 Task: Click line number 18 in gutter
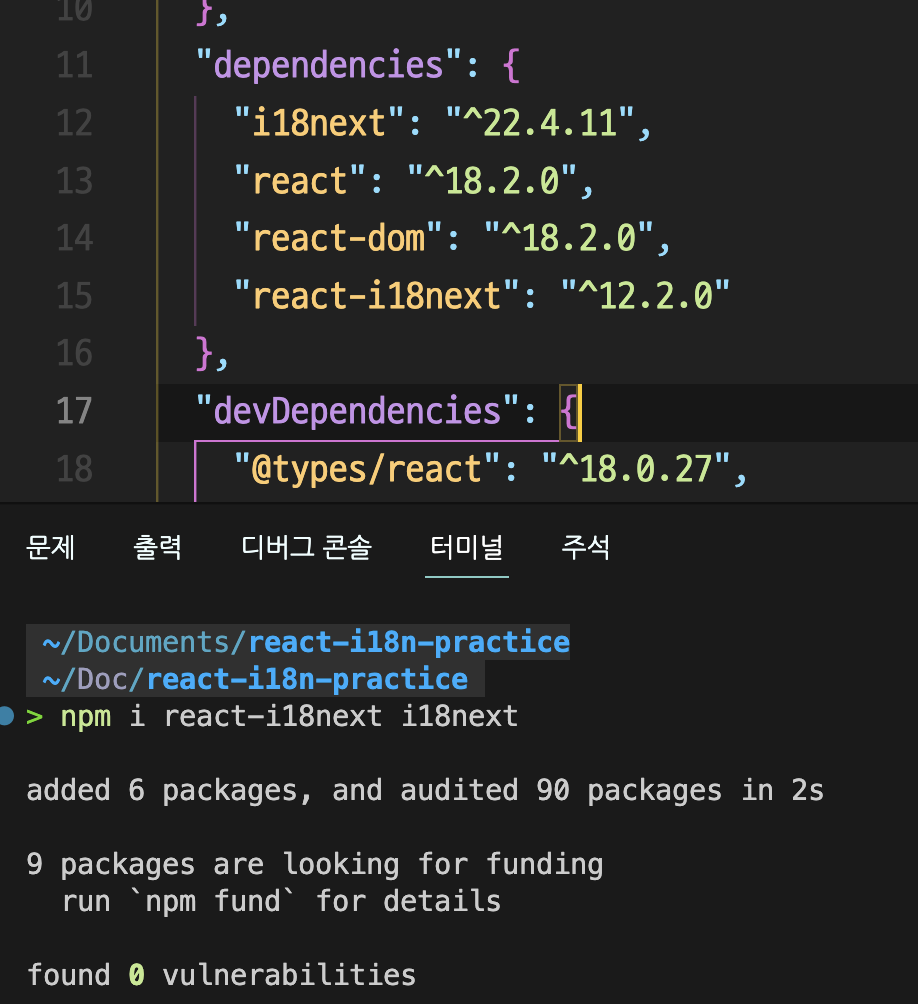click(75, 469)
